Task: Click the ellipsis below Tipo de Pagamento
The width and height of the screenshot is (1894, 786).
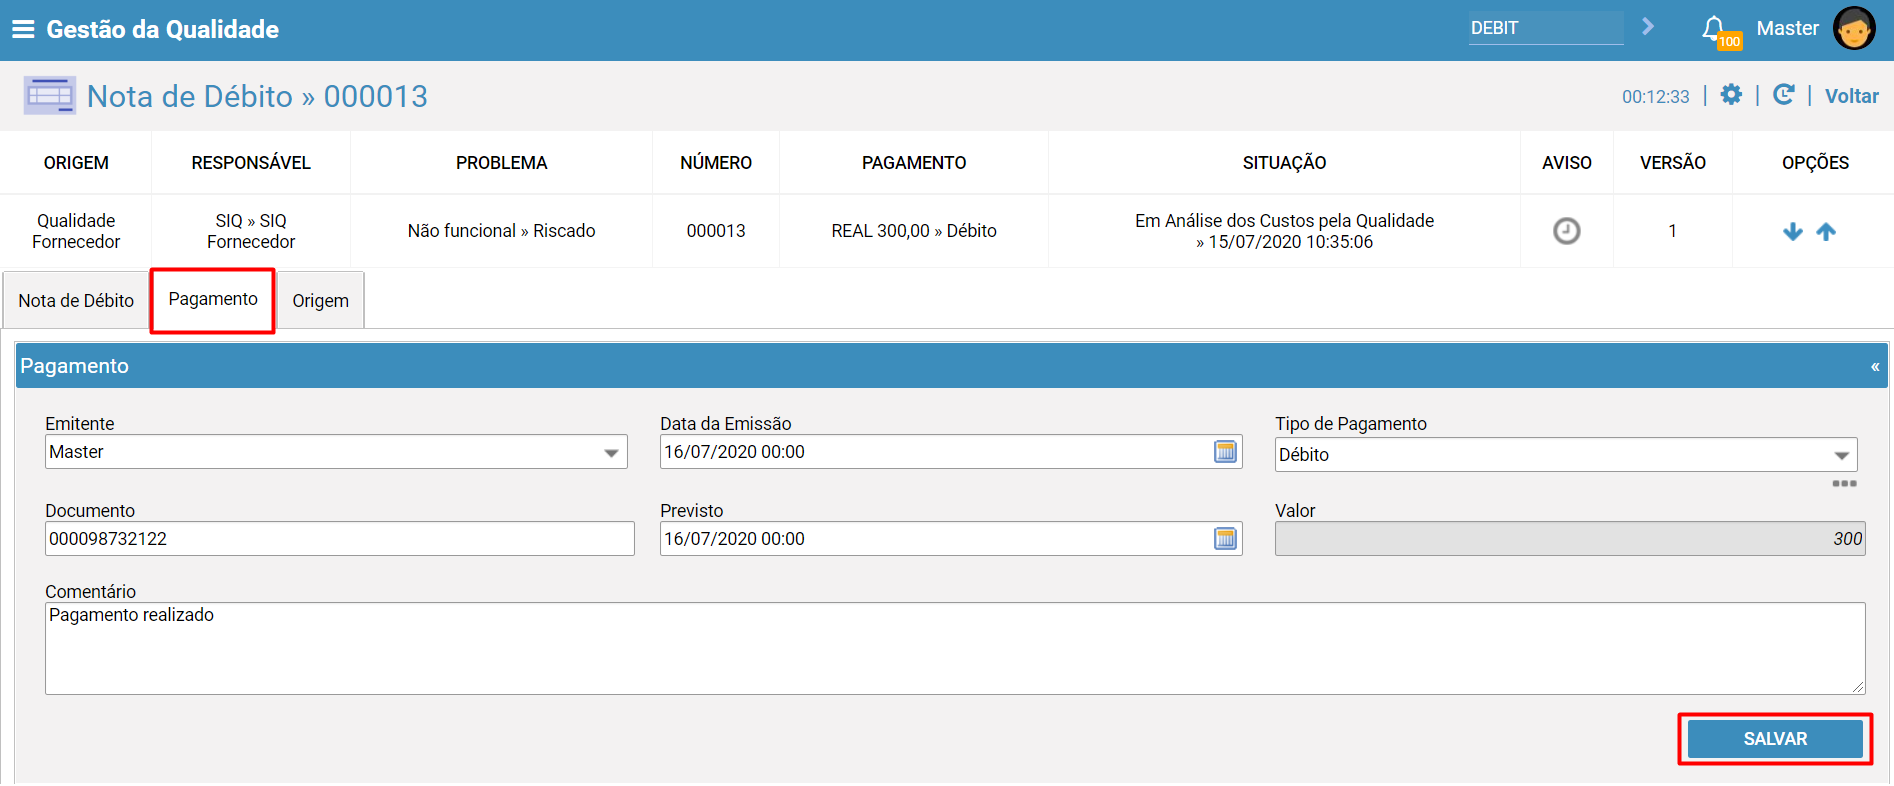Action: (1844, 484)
